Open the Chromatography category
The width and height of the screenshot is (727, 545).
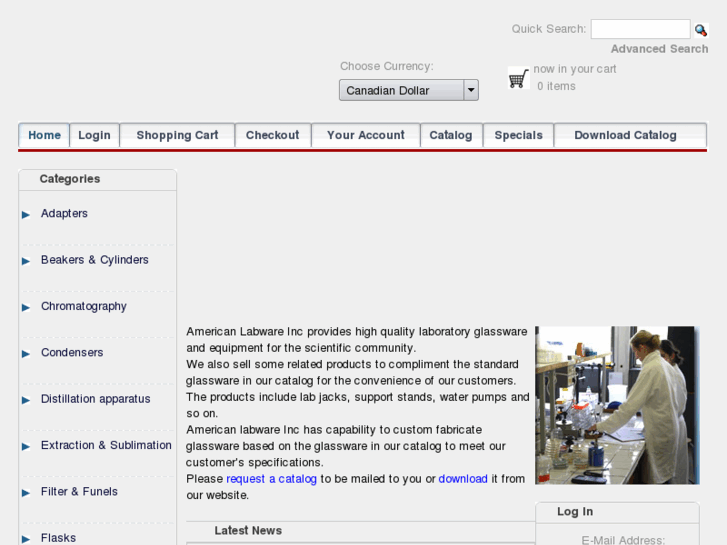83,307
